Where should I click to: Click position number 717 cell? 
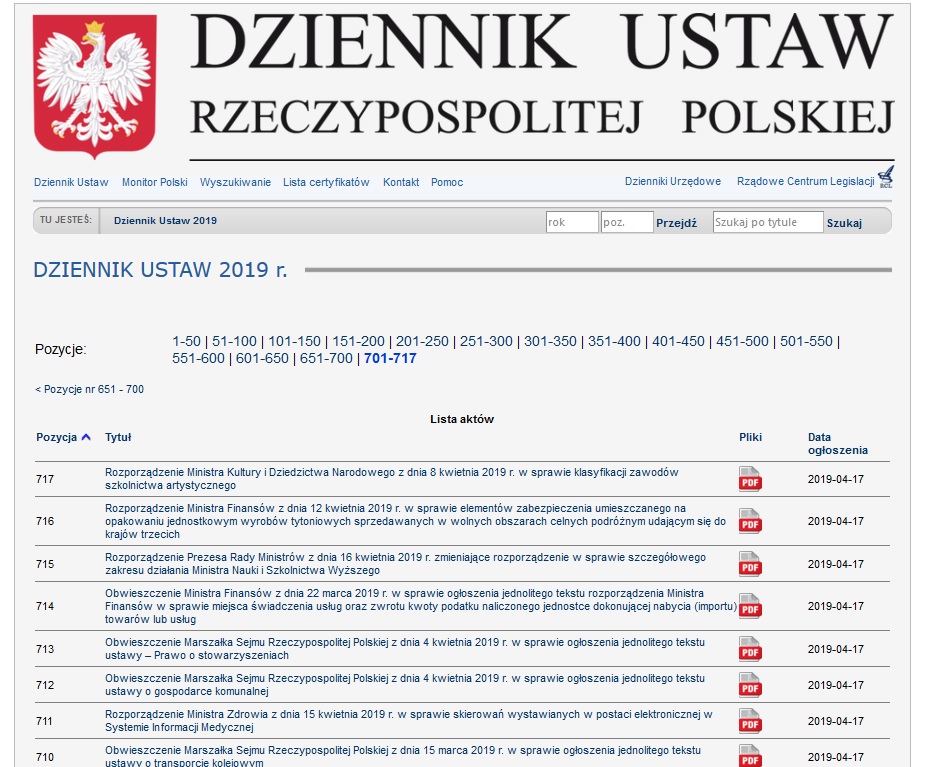[x=45, y=479]
